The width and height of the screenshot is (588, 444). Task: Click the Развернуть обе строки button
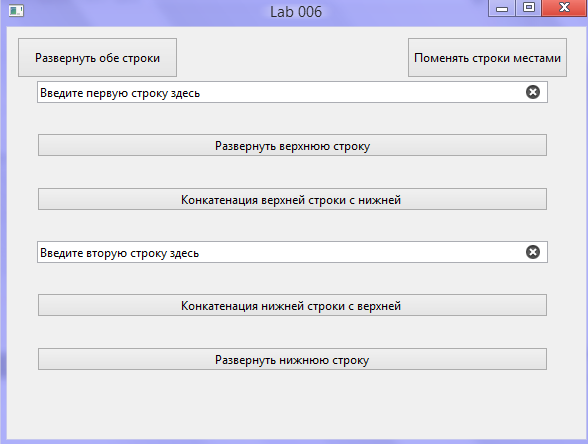tap(98, 58)
